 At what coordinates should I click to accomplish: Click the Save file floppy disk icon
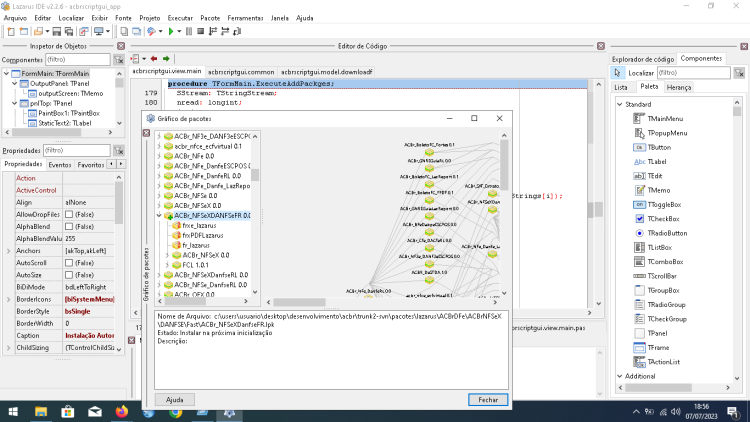point(56,32)
